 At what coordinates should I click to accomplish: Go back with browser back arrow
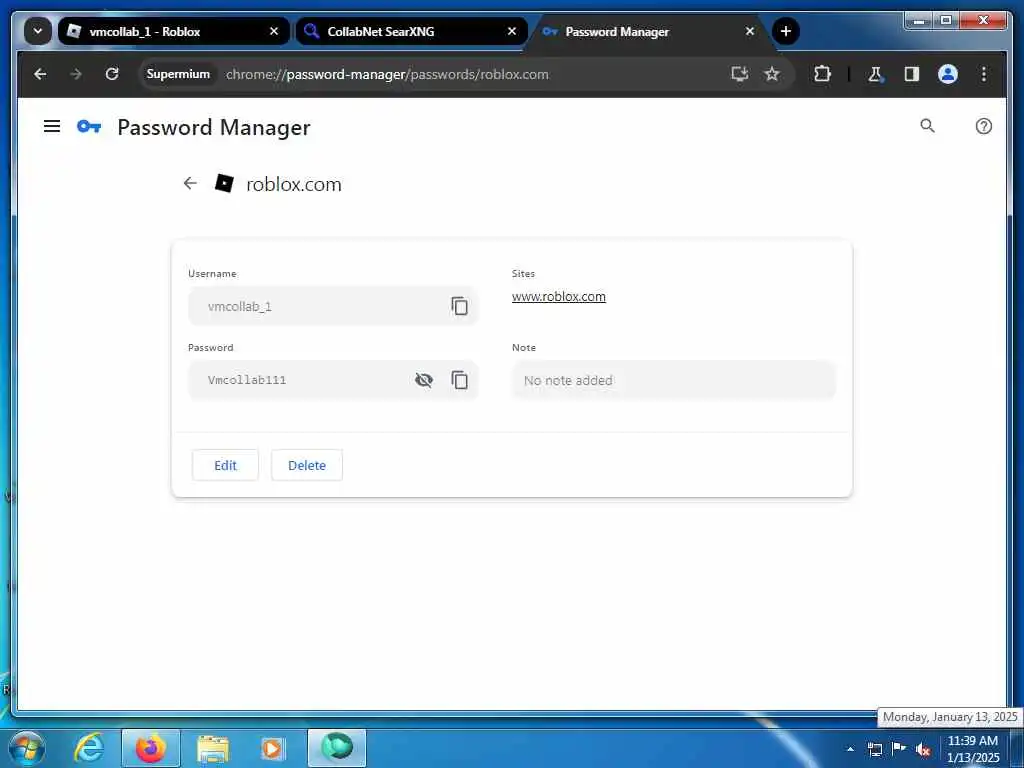(x=40, y=74)
